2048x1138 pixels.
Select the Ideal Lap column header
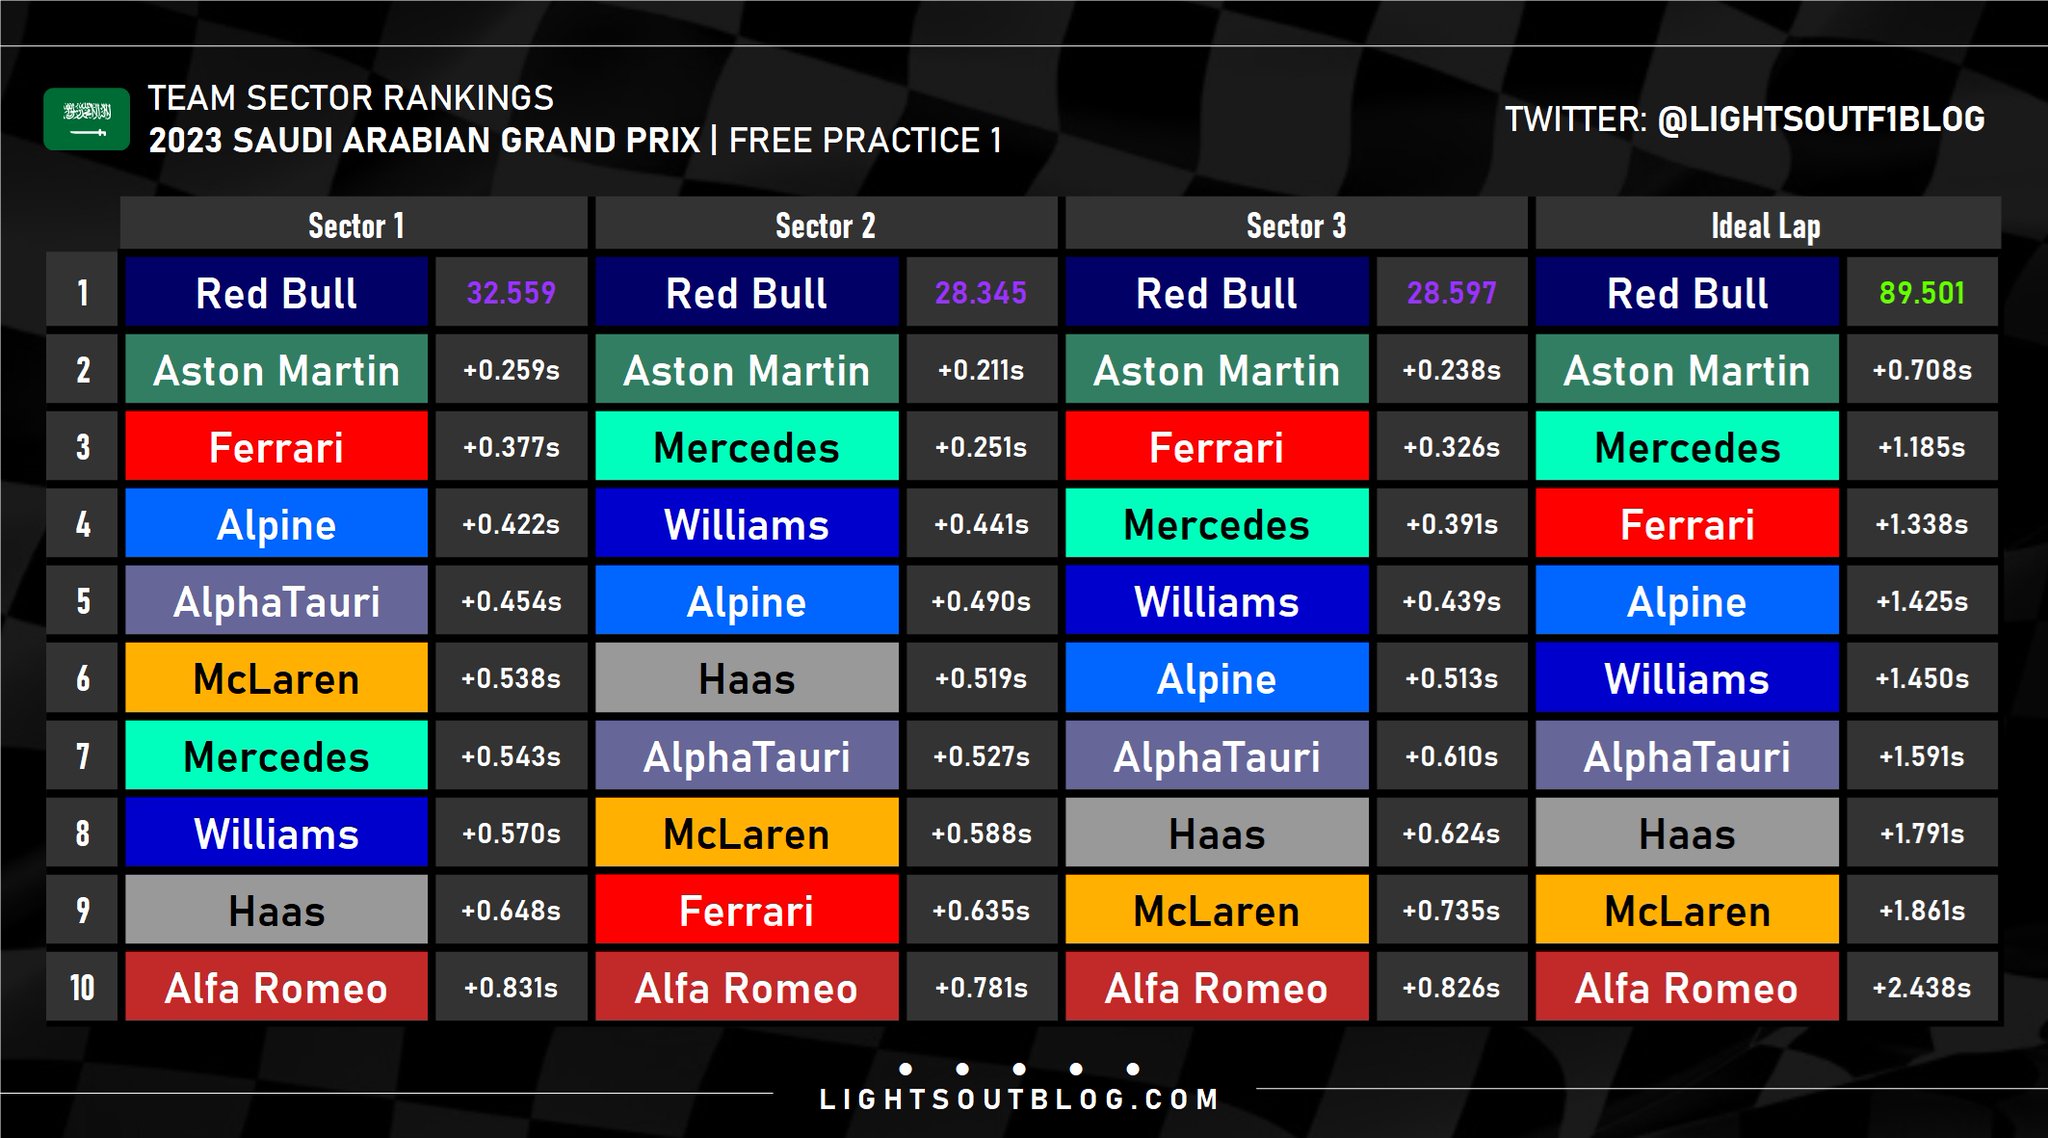click(x=1766, y=226)
